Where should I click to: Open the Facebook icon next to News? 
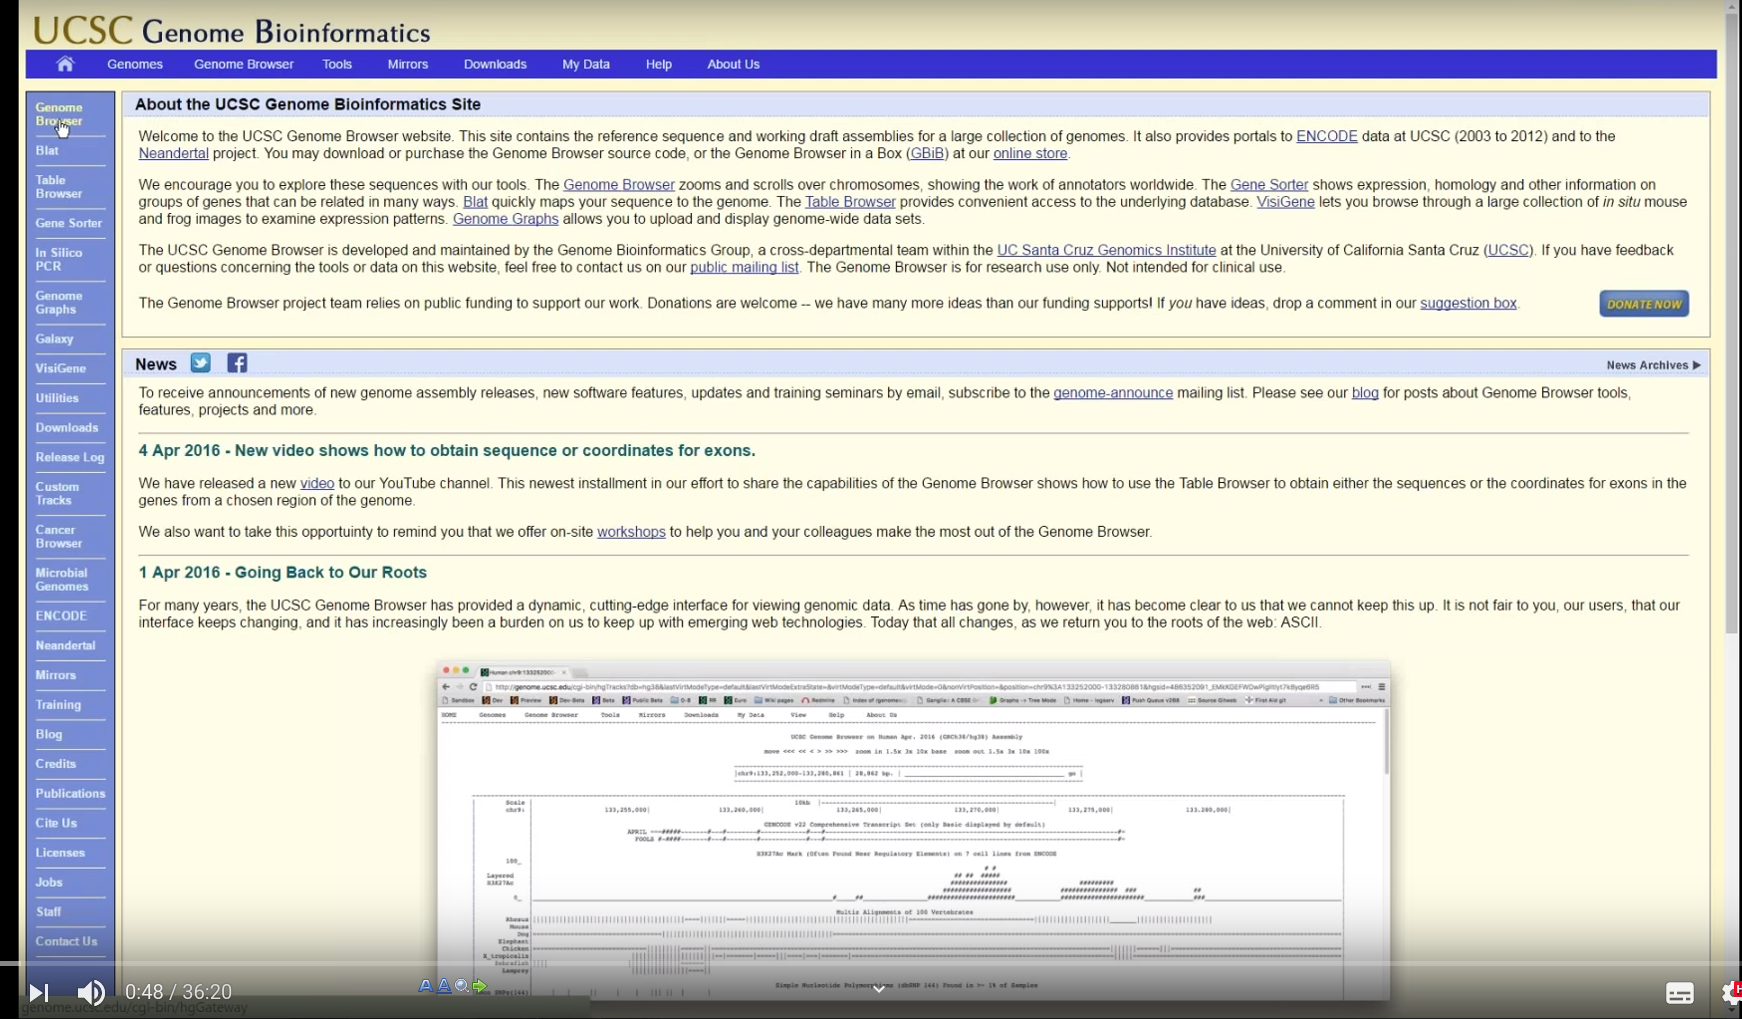[x=237, y=363]
